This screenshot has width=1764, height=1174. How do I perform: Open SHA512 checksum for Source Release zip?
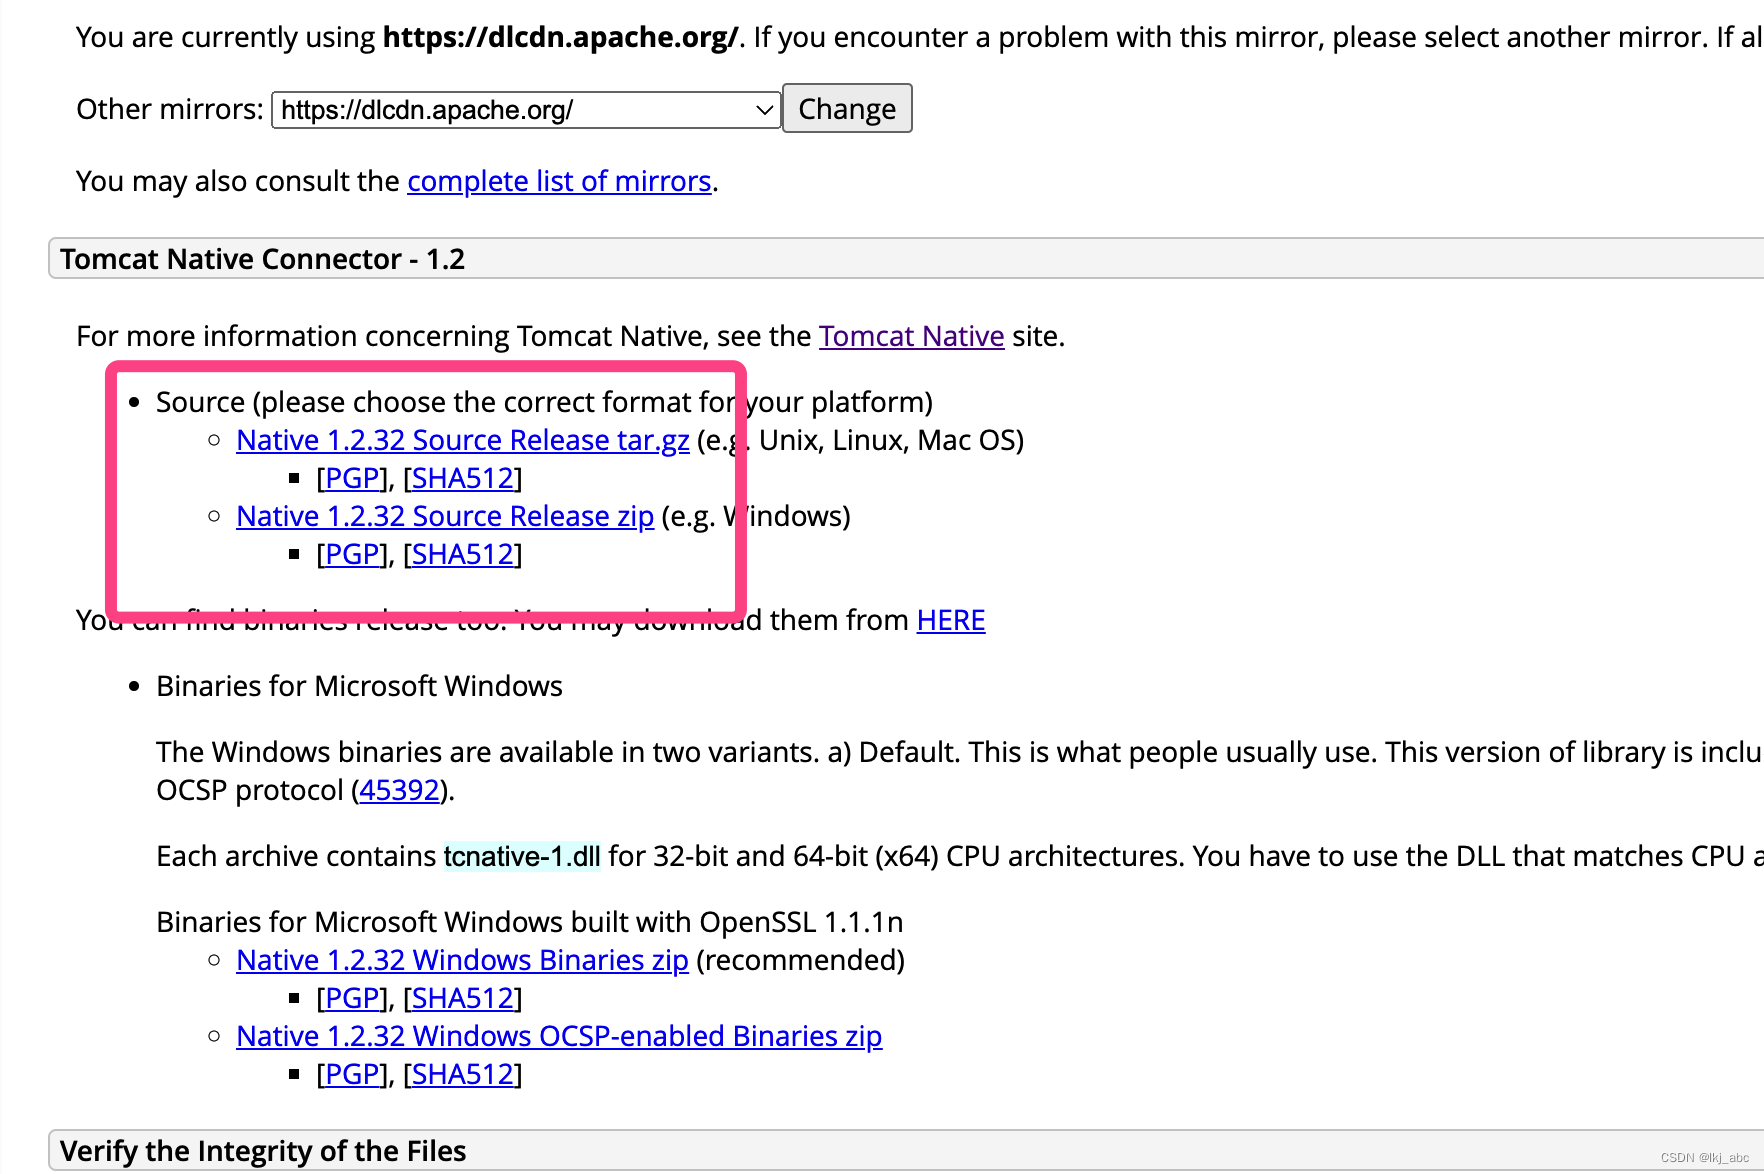tap(463, 554)
